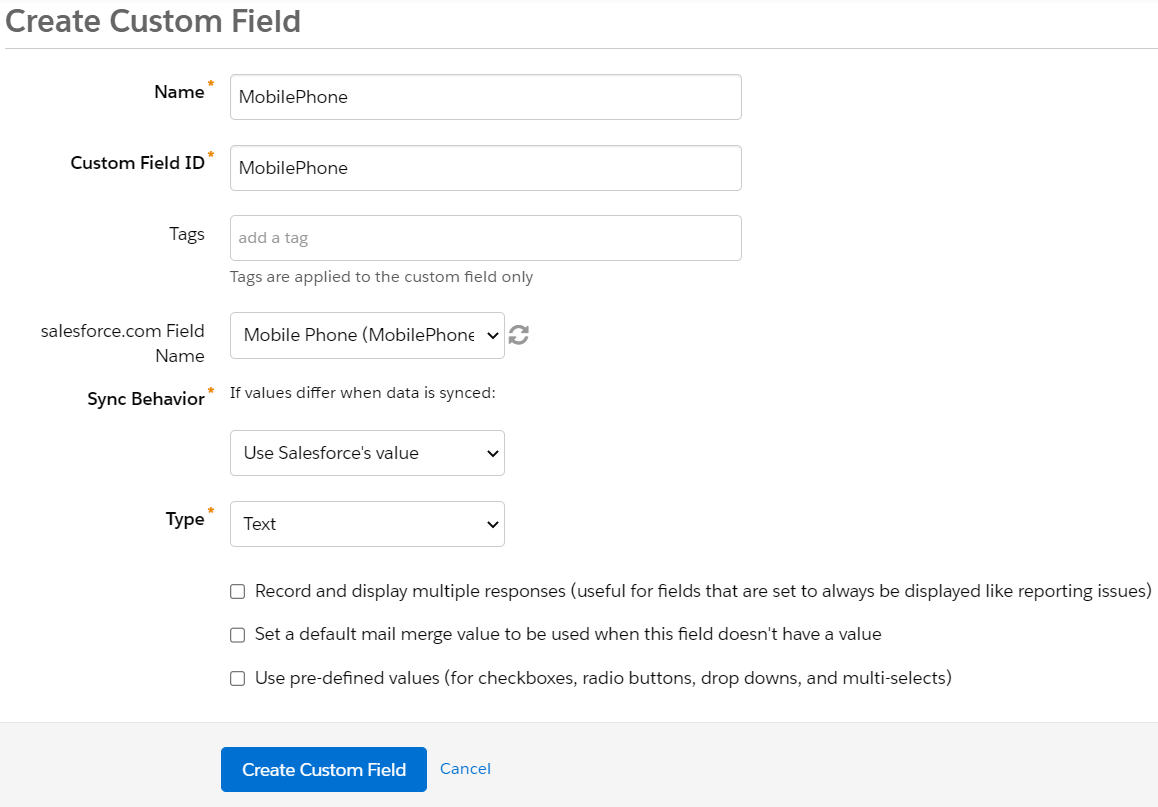Screen dimensions: 1158x807
Task: Check Set a default mail merge value
Action: [x=238, y=635]
